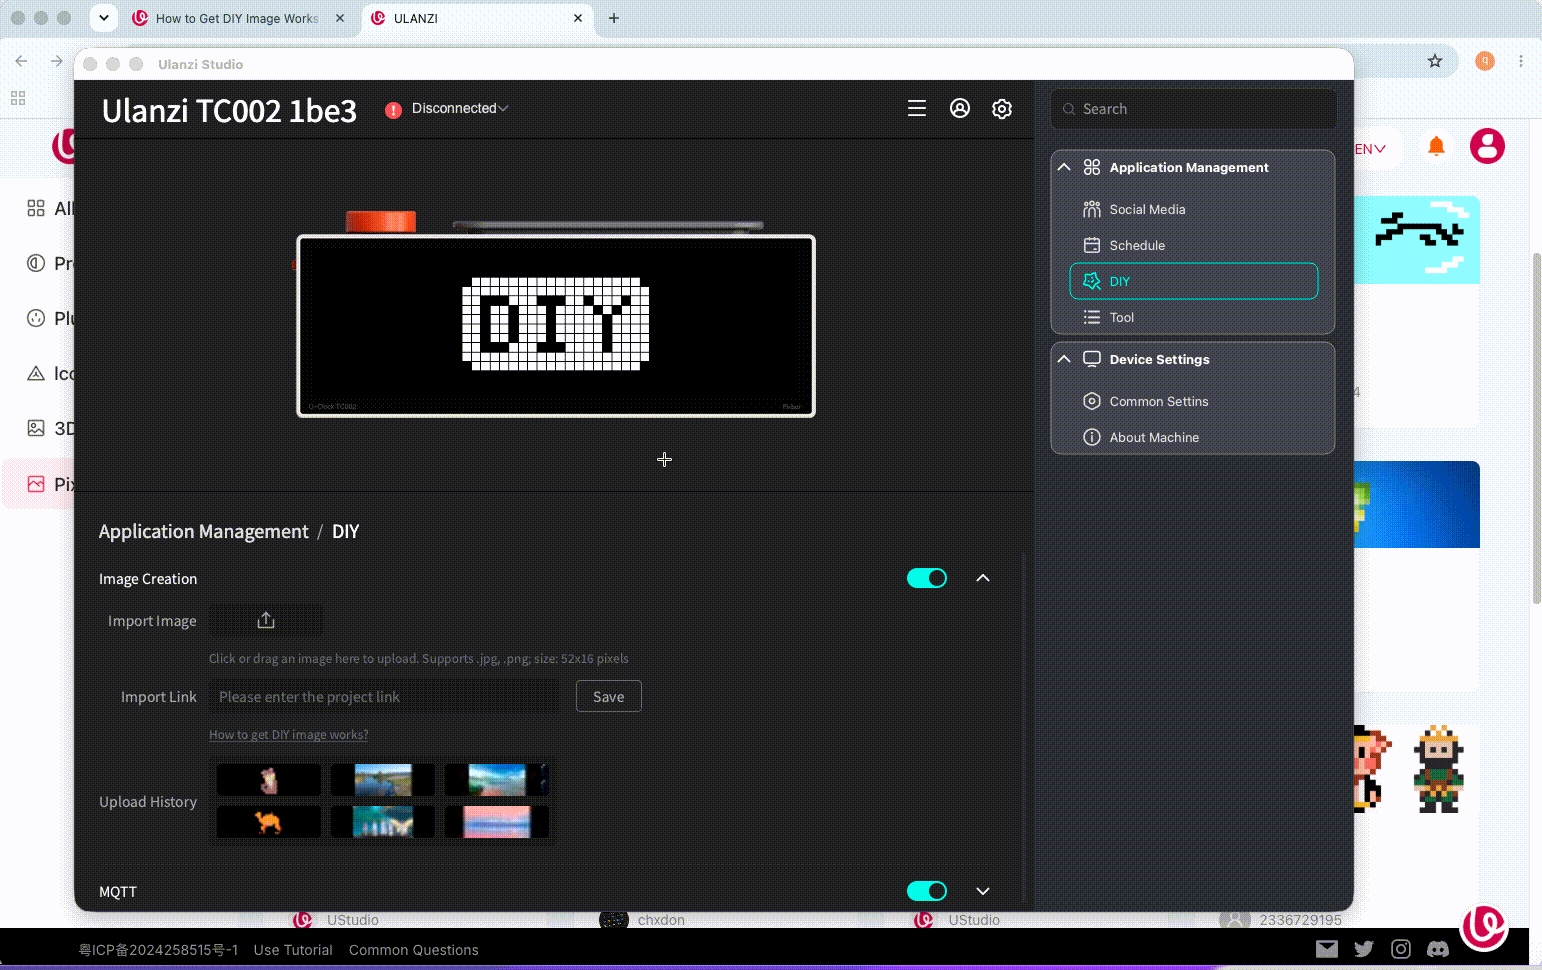Open the browser tab list dropdown
Screen dimensions: 1542x970
point(104,18)
